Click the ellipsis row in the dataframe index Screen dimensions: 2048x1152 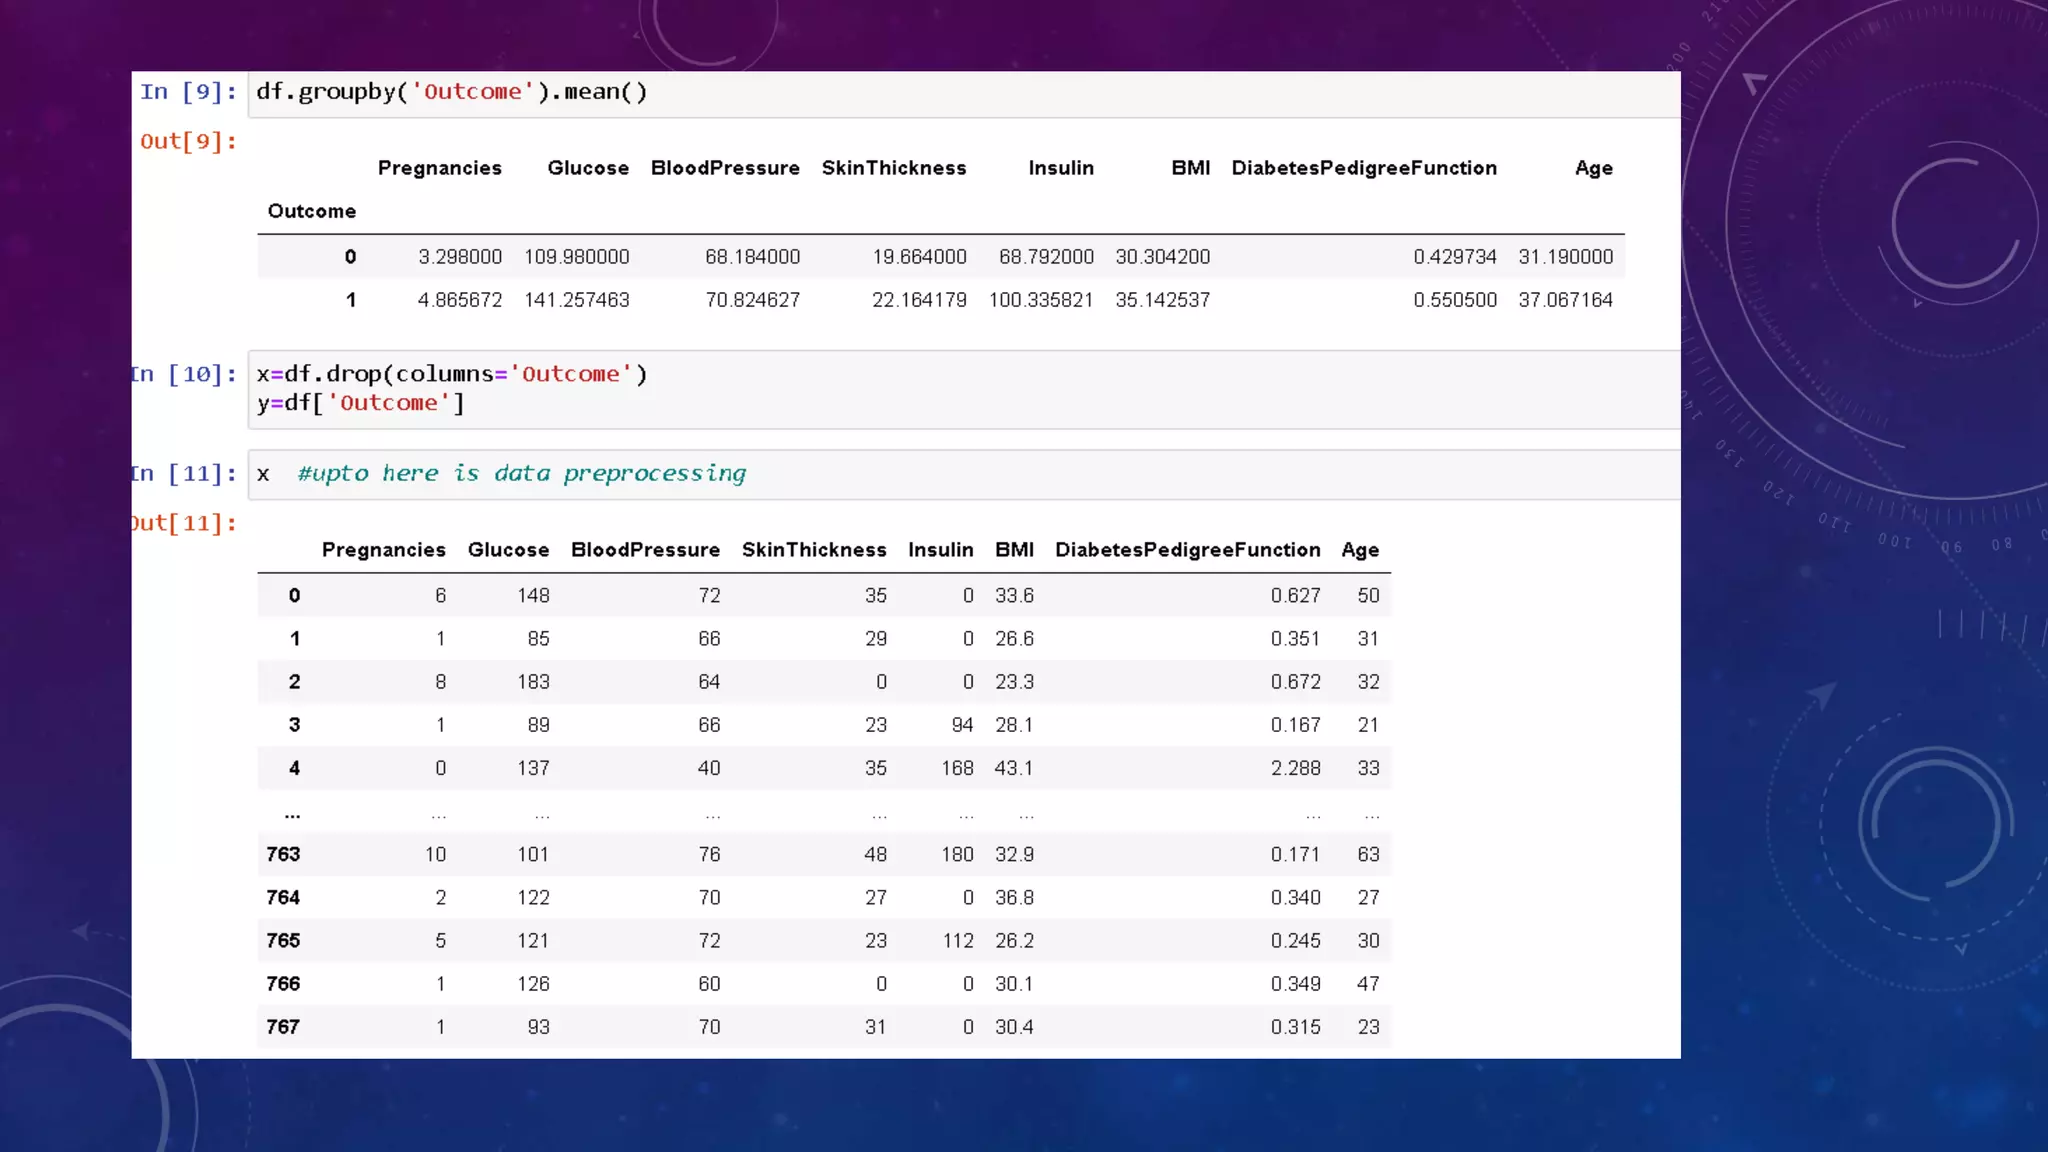point(292,814)
